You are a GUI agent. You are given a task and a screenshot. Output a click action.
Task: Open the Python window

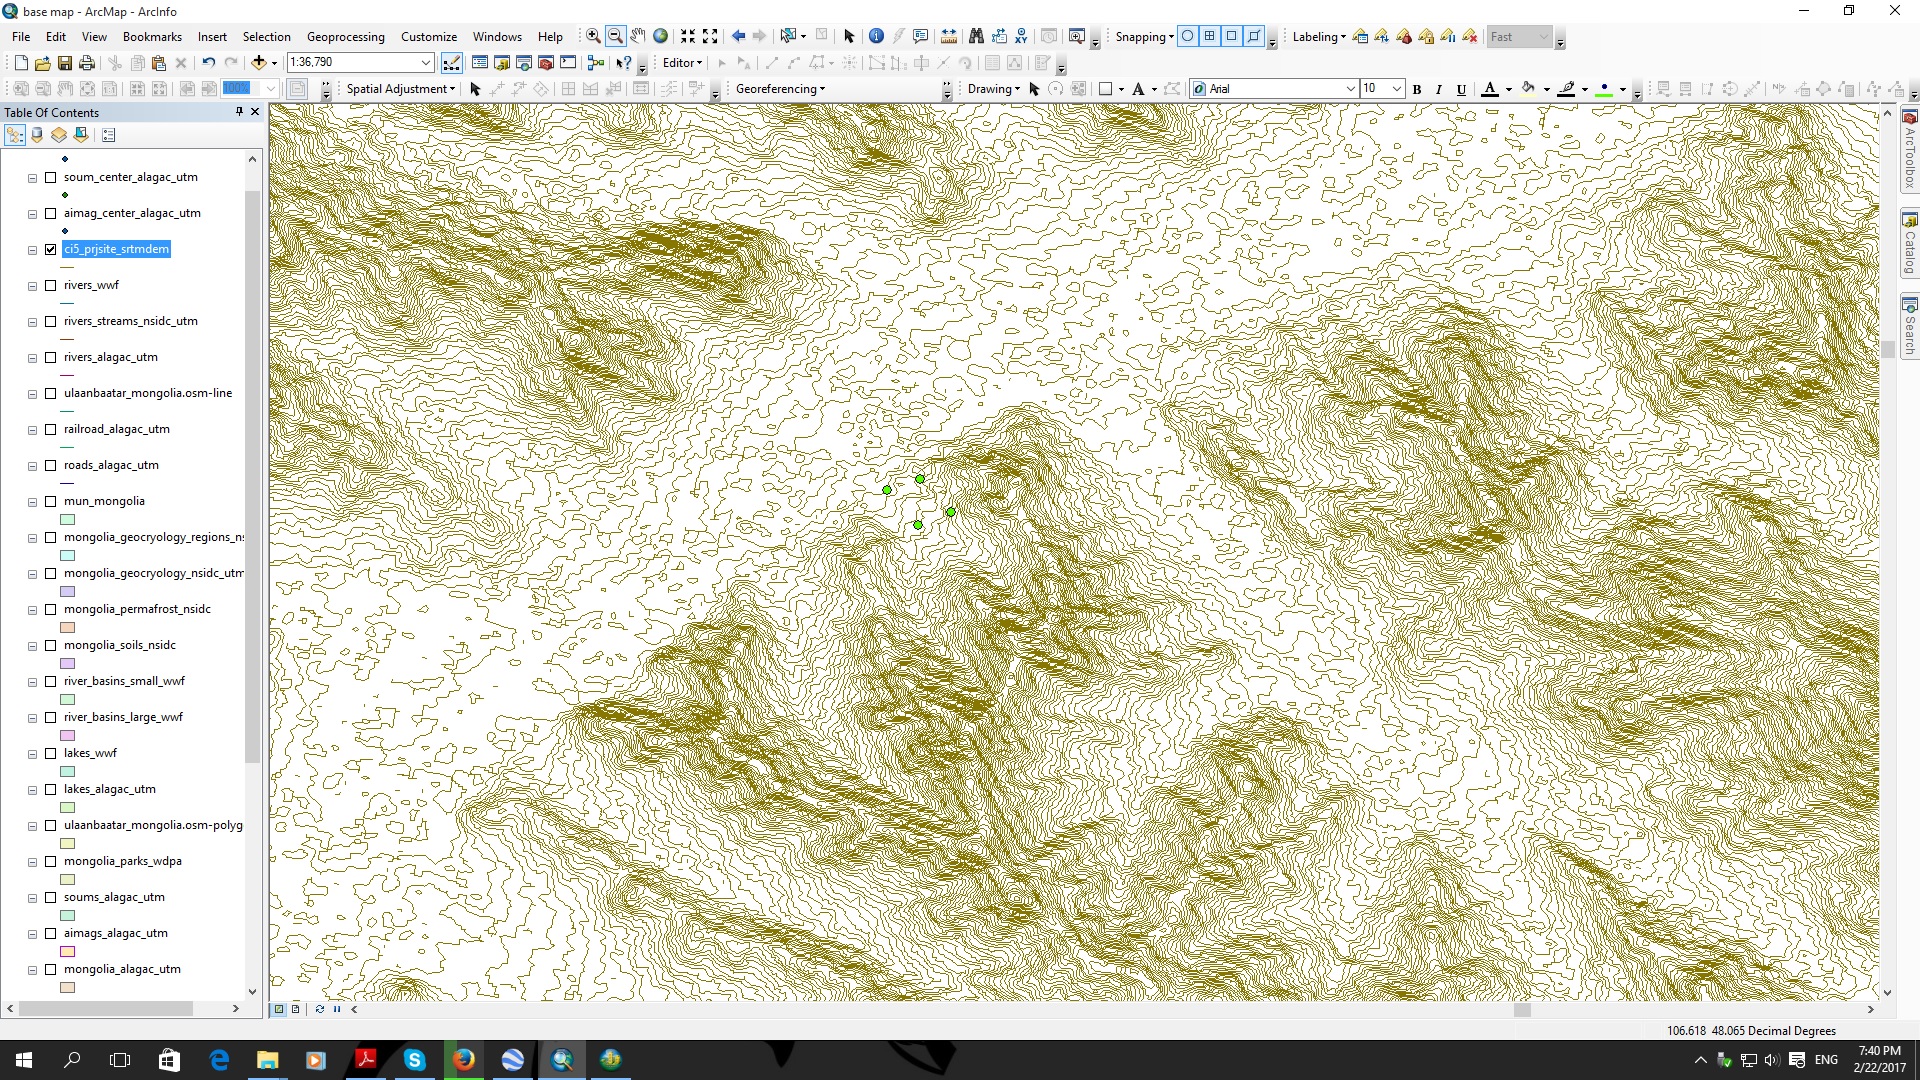[568, 62]
